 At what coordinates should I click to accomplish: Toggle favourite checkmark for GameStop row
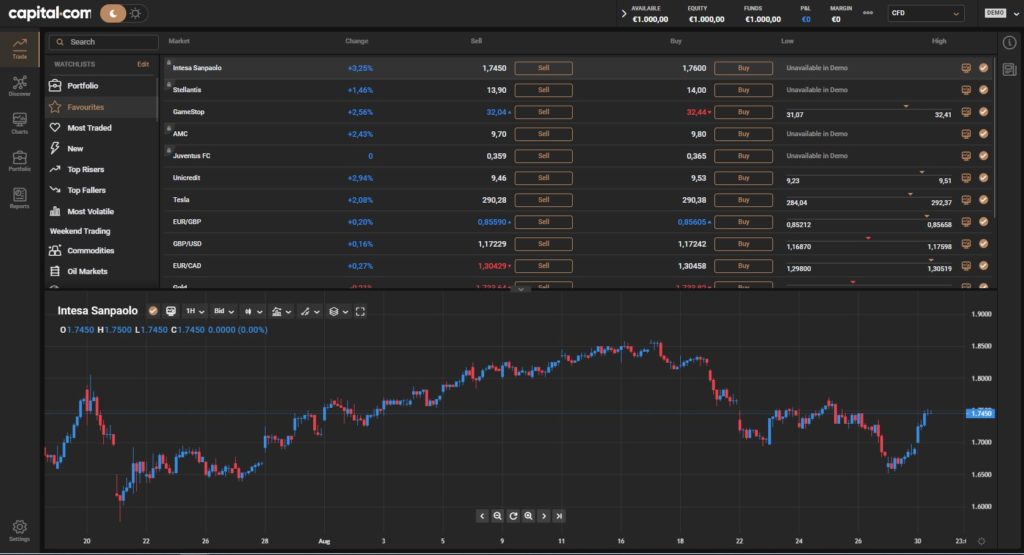click(x=984, y=112)
